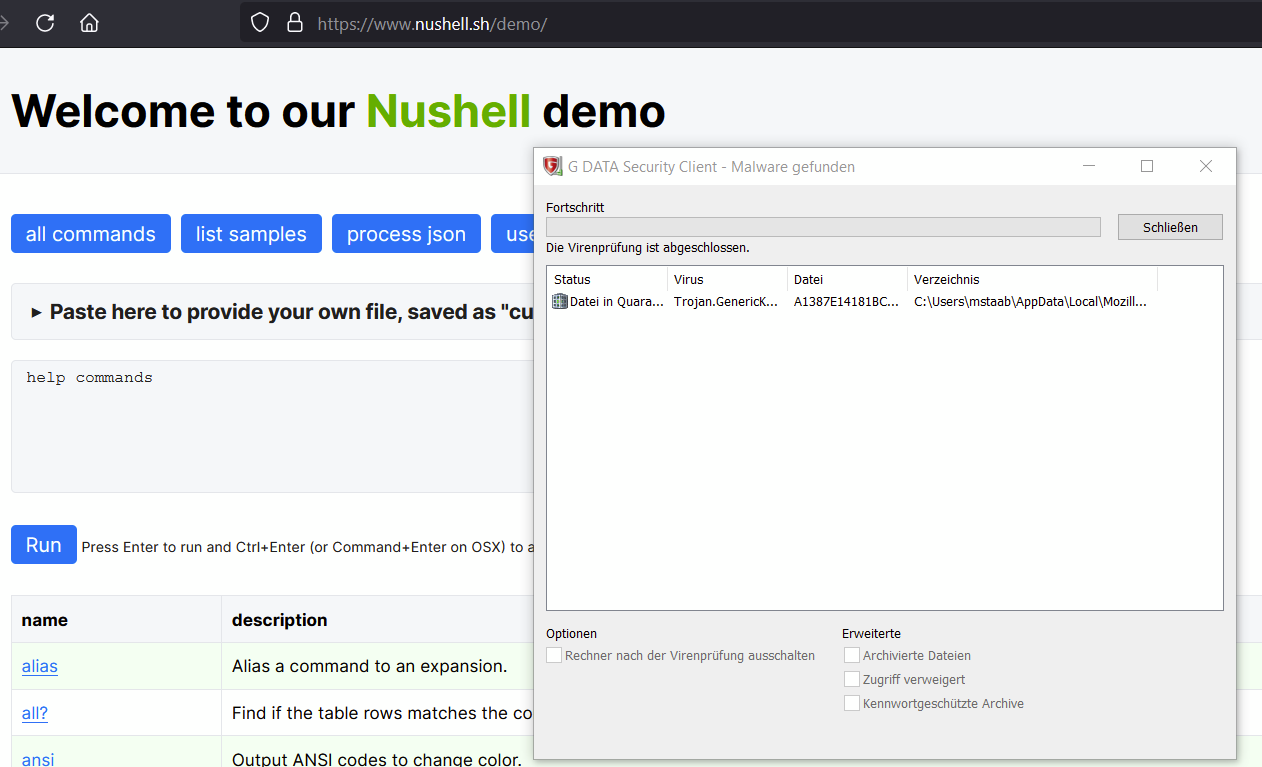Click the 'name' table column header
The width and height of the screenshot is (1262, 767).
(45, 620)
